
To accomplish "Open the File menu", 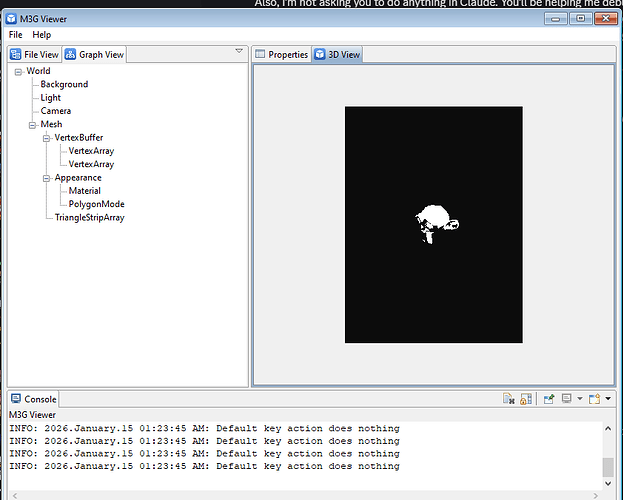I will pyautogui.click(x=15, y=35).
